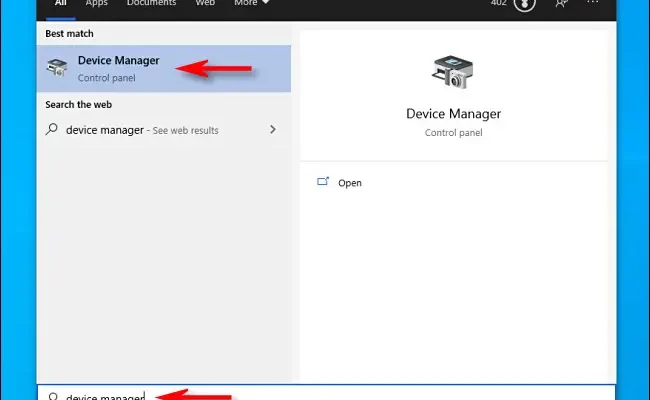650x400 pixels.
Task: Click the magnifier icon beside web suggestion
Action: [52, 129]
